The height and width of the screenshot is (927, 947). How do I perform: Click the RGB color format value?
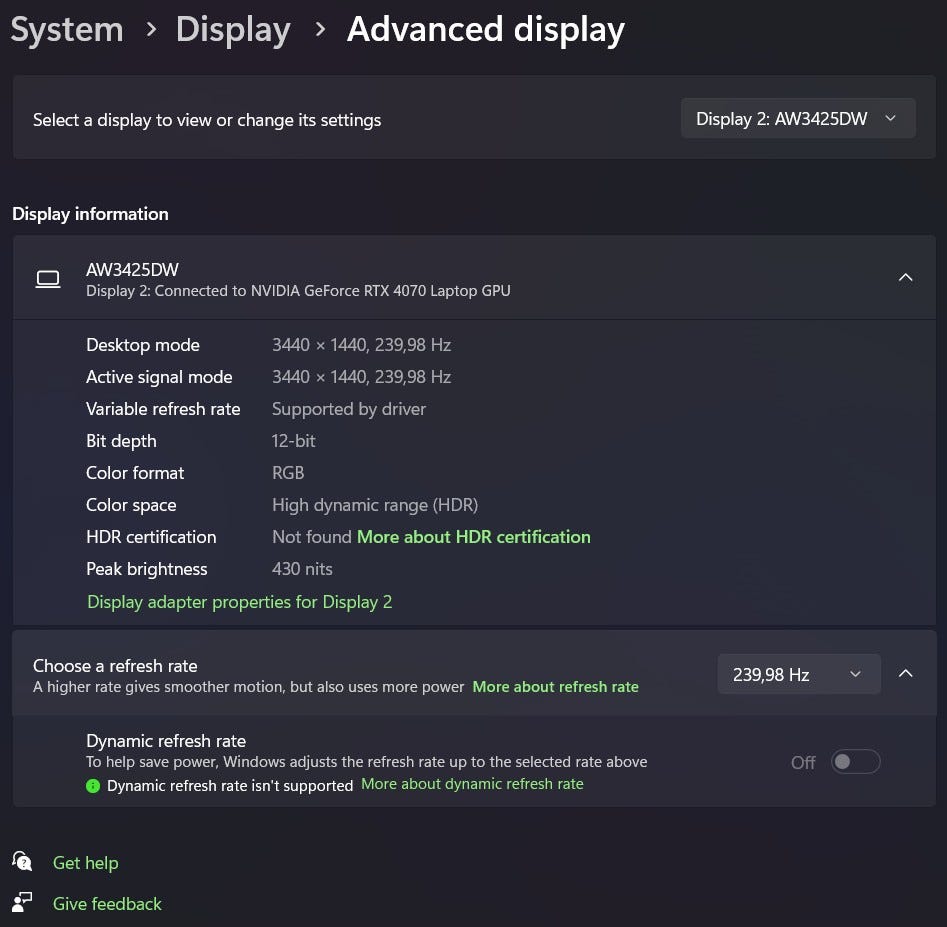pyautogui.click(x=288, y=473)
